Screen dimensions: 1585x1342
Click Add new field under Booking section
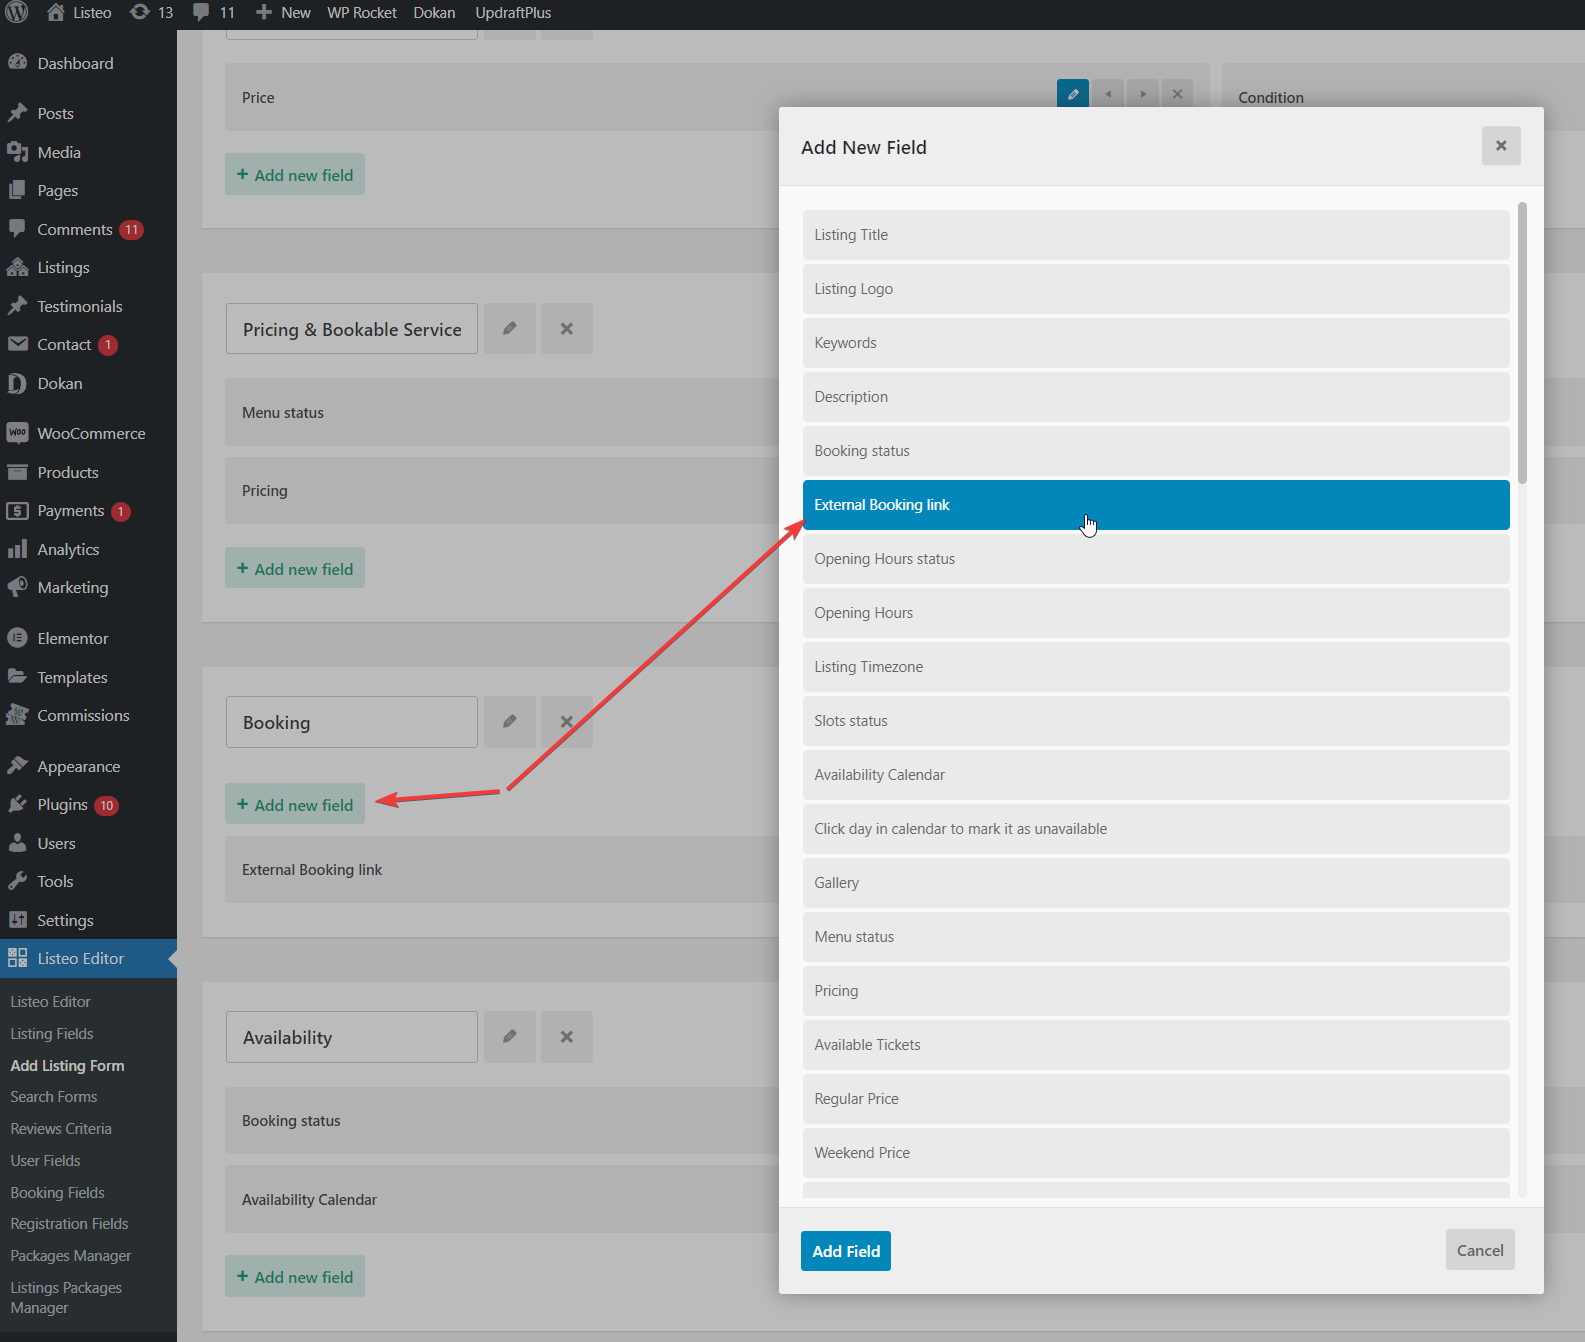pos(295,805)
